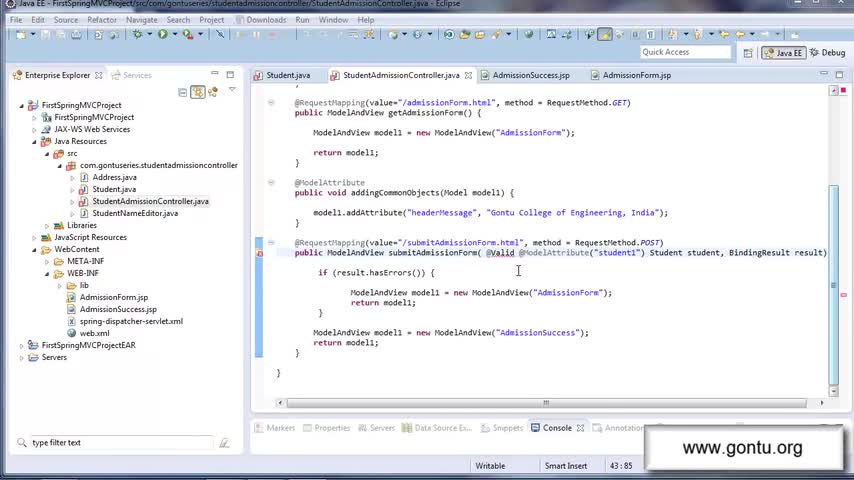The height and width of the screenshot is (480, 854).
Task: Click Collapse All in Enterprise Explorer
Action: tap(182, 92)
